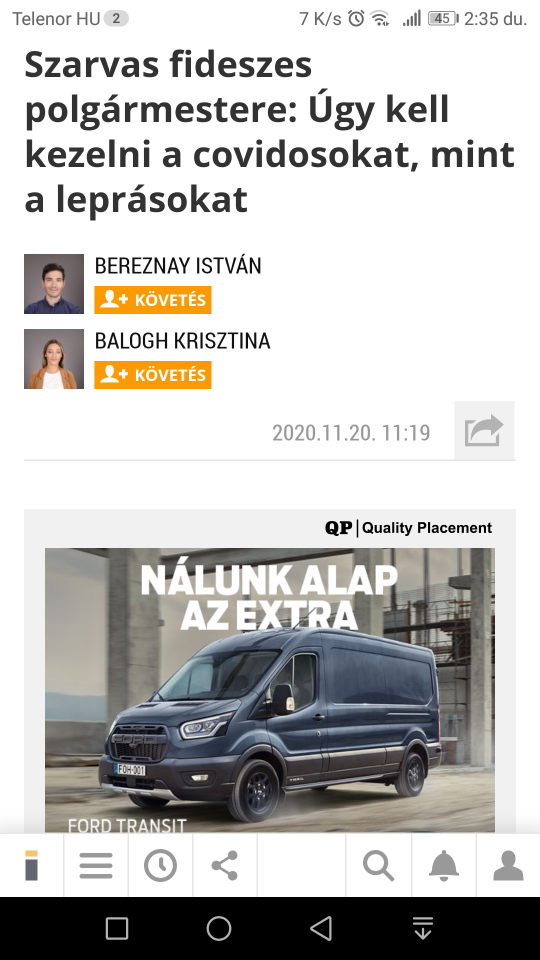The image size is (540, 960).
Task: Open the BEREZNAY ISTVÁN author name link
Action: [178, 266]
